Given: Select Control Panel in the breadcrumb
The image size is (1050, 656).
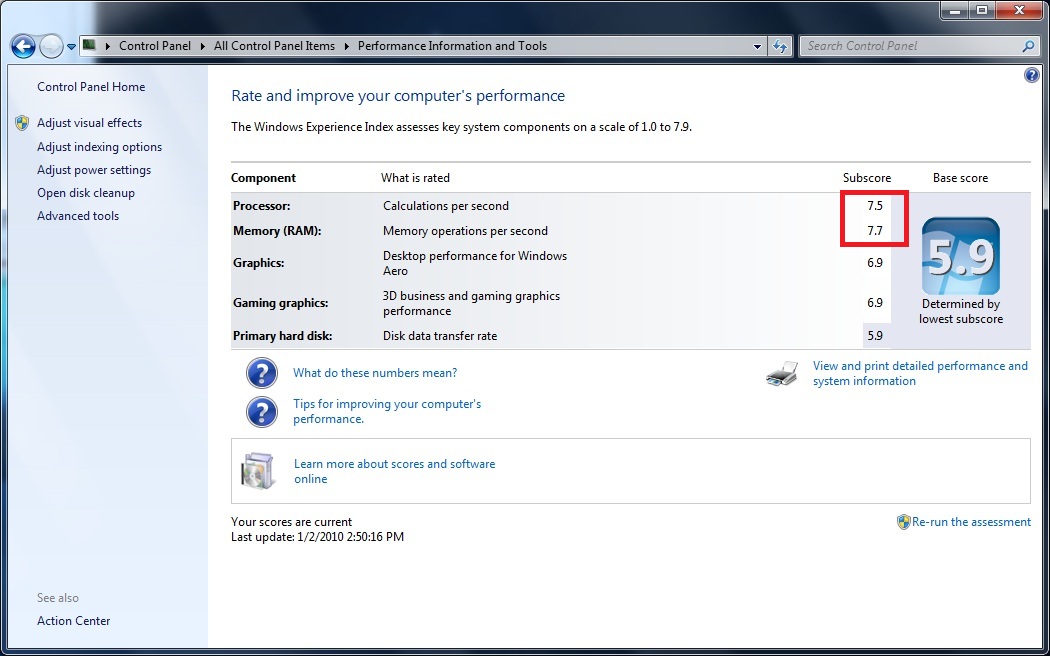Looking at the screenshot, I should [155, 46].
